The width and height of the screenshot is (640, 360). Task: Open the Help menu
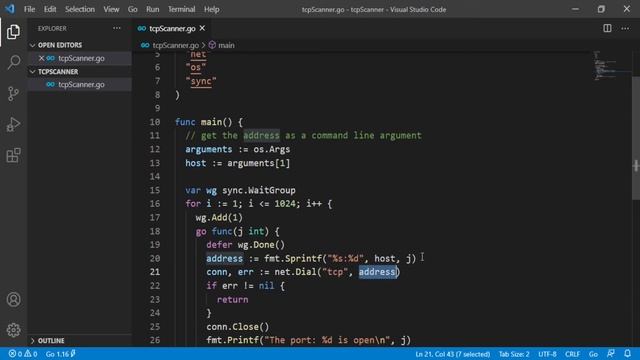point(211,9)
